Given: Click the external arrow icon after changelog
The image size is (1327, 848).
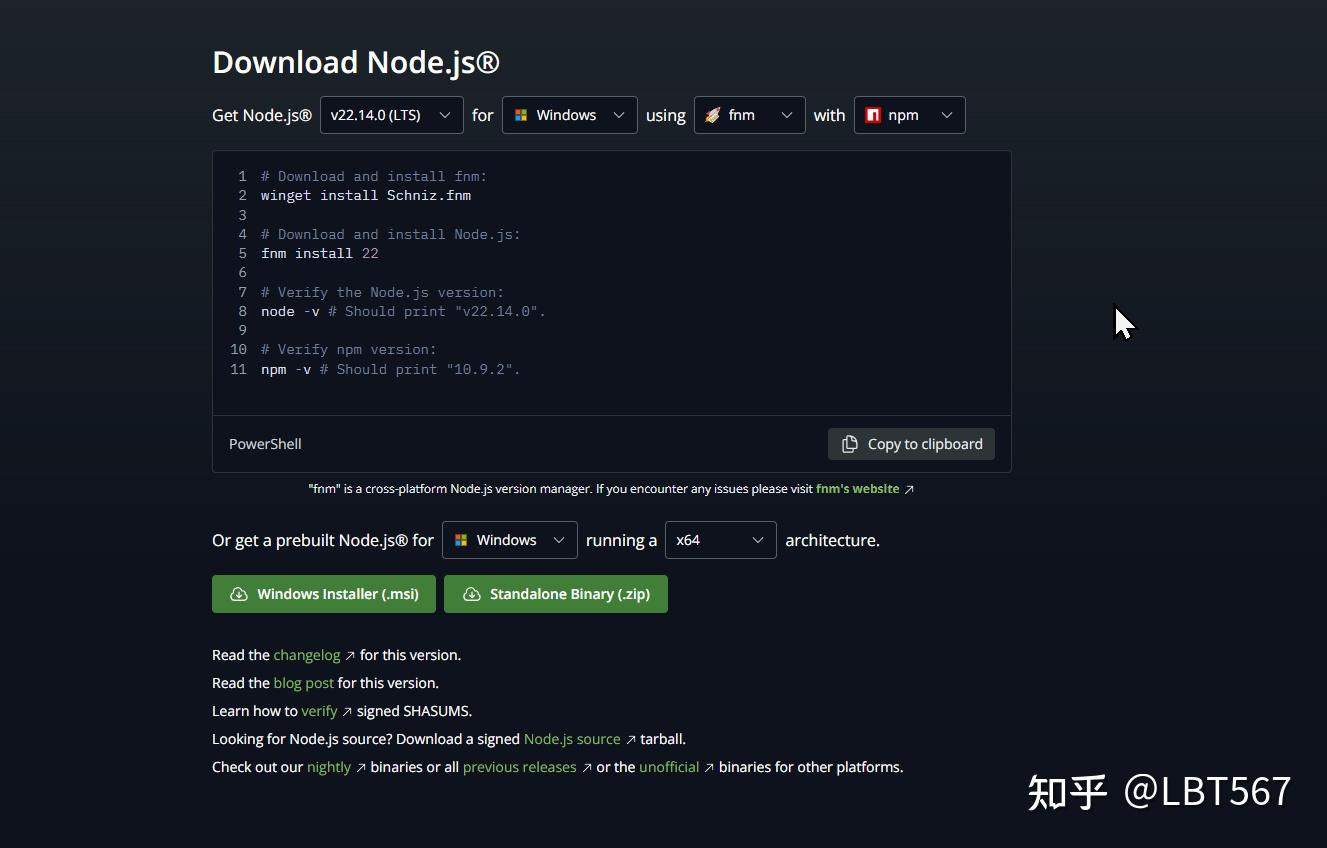Looking at the screenshot, I should click(x=350, y=655).
